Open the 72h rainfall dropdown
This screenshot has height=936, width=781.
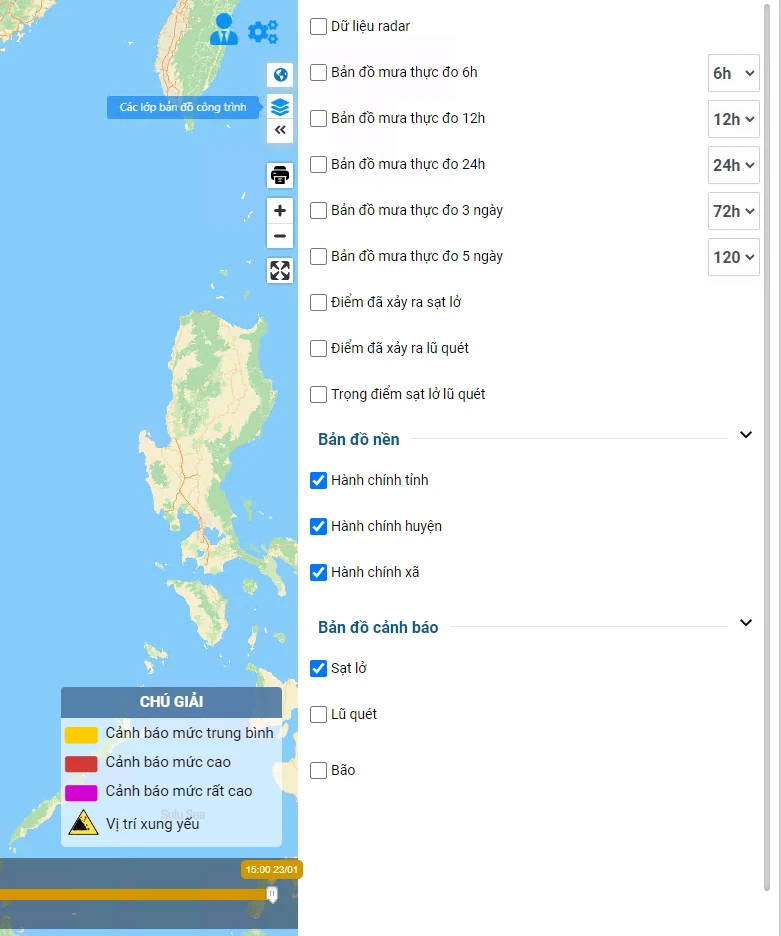(x=734, y=211)
